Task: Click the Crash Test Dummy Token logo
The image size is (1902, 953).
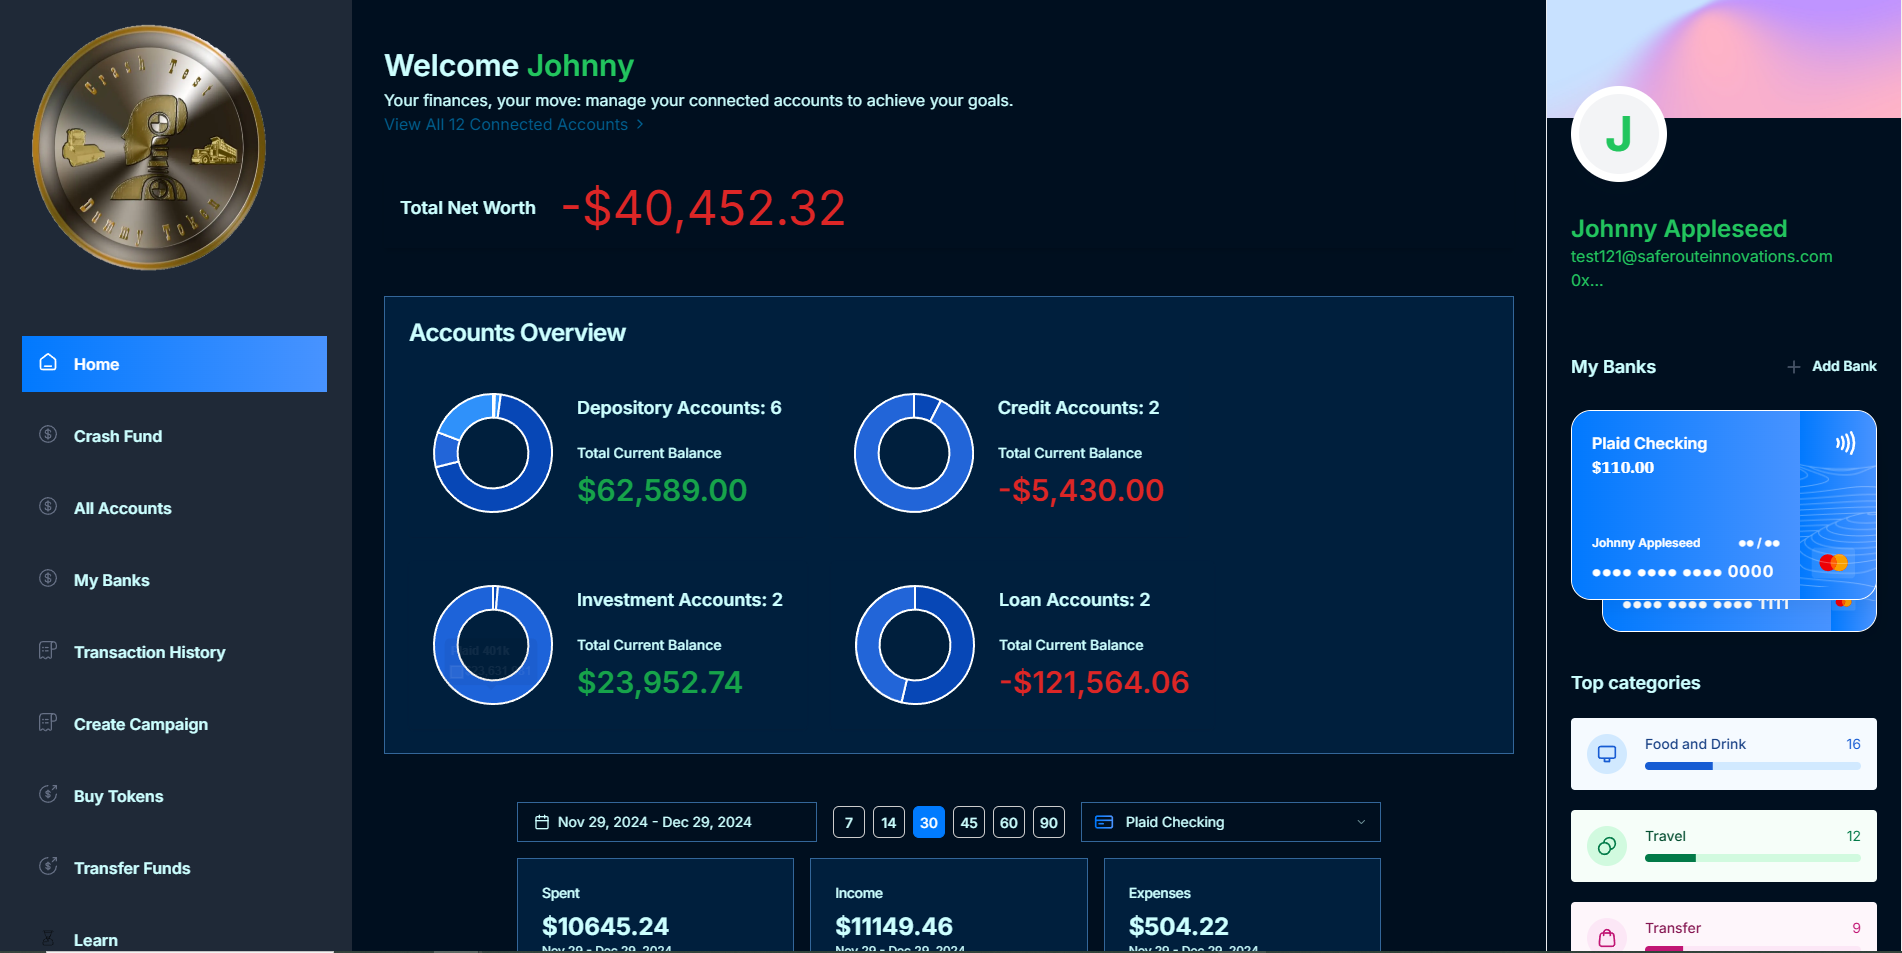Action: coord(149,148)
